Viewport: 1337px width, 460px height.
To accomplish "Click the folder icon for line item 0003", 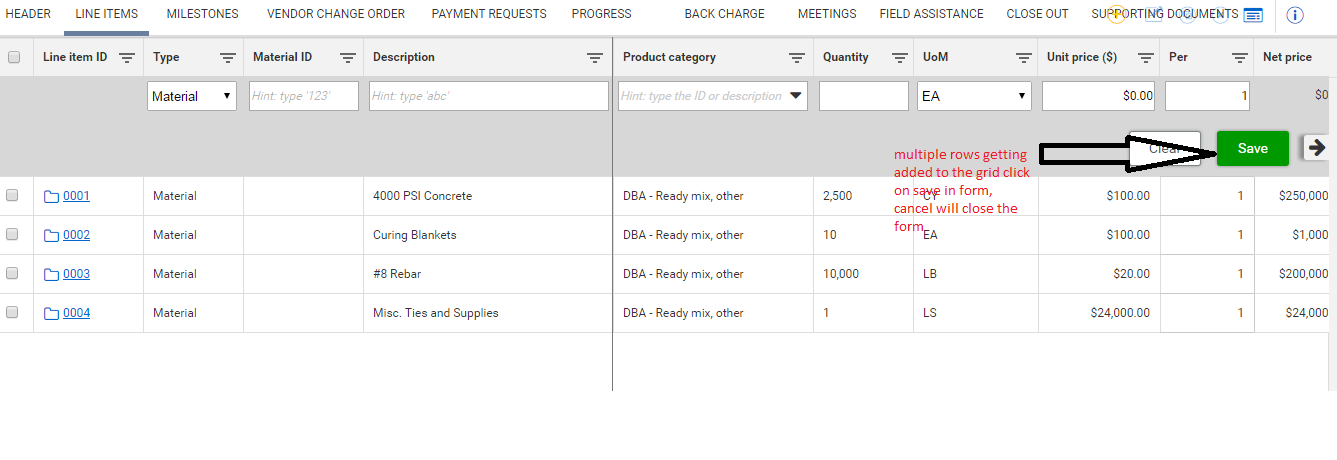I will 52,275.
